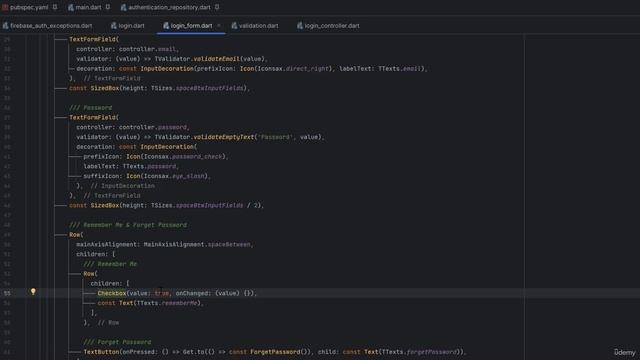Click line number 55 in the gutter

pos(7,293)
